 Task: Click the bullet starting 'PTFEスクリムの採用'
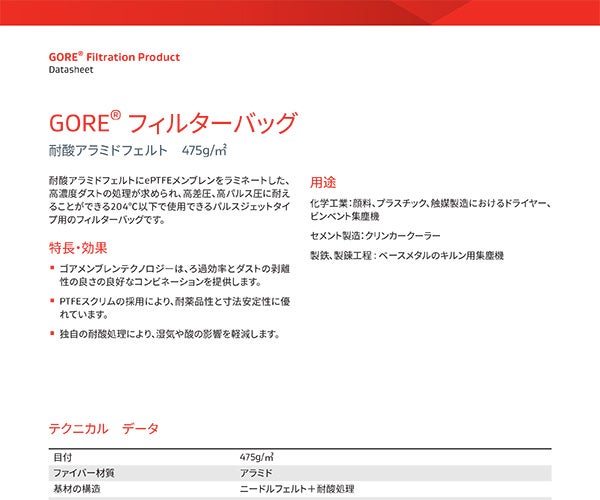tap(174, 308)
